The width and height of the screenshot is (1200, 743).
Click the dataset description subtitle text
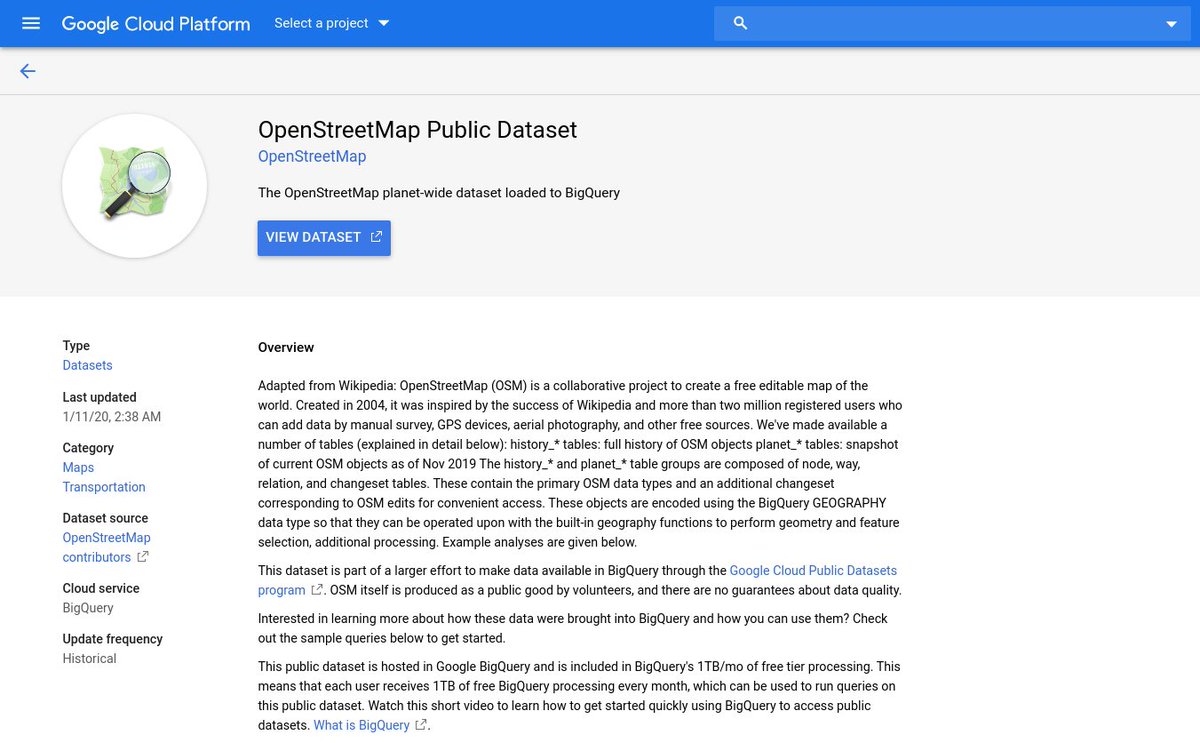coord(439,193)
